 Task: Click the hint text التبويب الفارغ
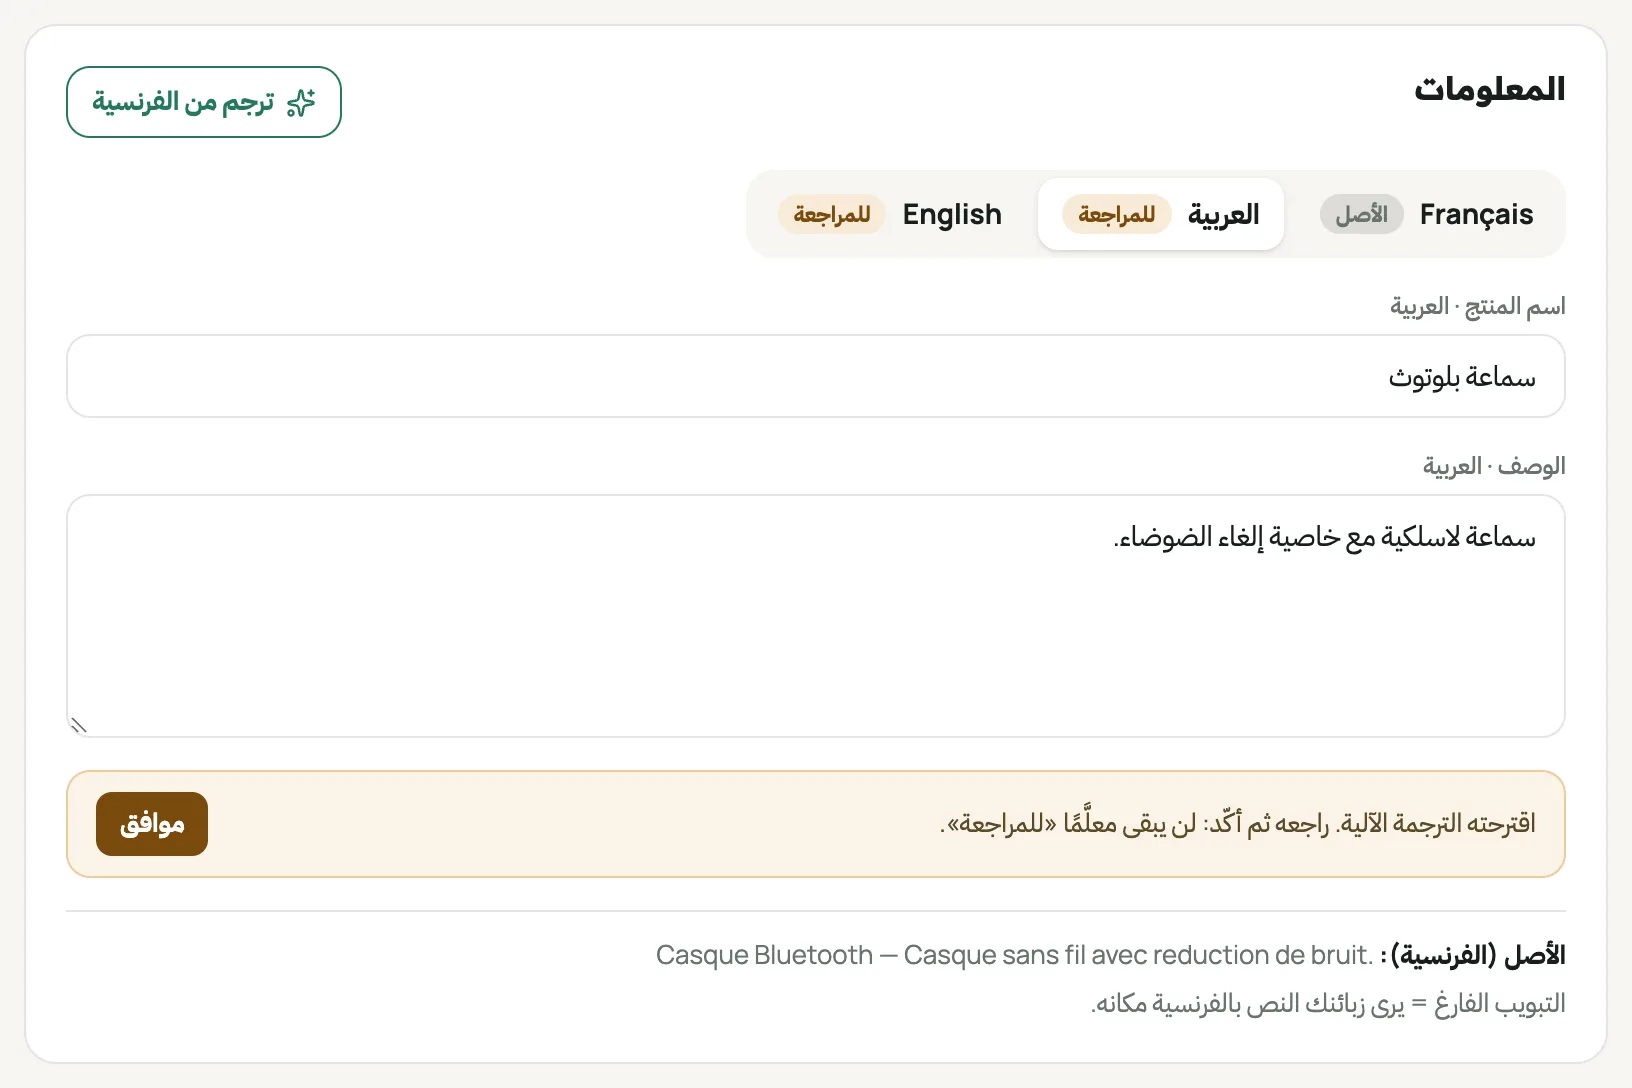pos(1500,1003)
